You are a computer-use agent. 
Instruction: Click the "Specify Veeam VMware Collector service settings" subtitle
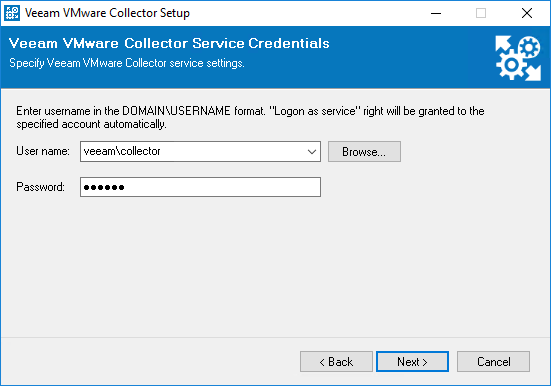pos(127,63)
